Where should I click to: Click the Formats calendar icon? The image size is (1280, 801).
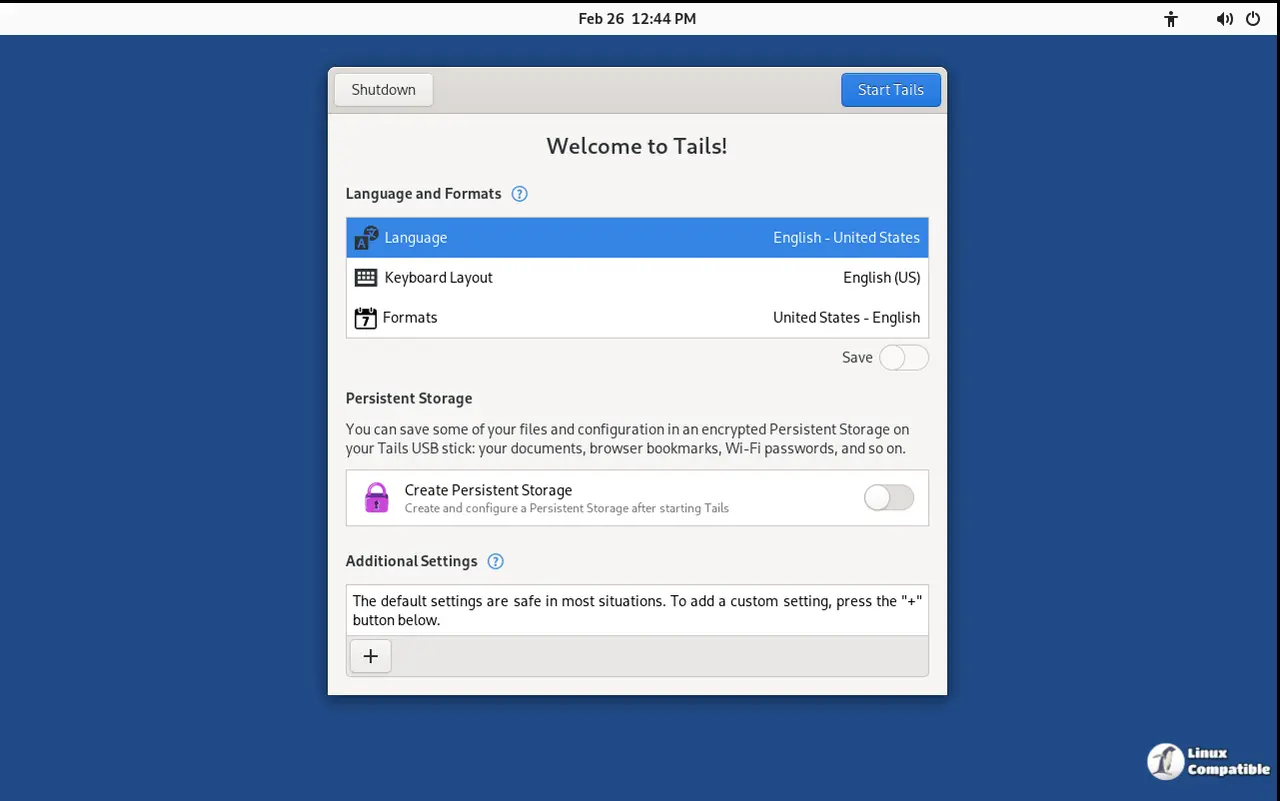(x=365, y=318)
